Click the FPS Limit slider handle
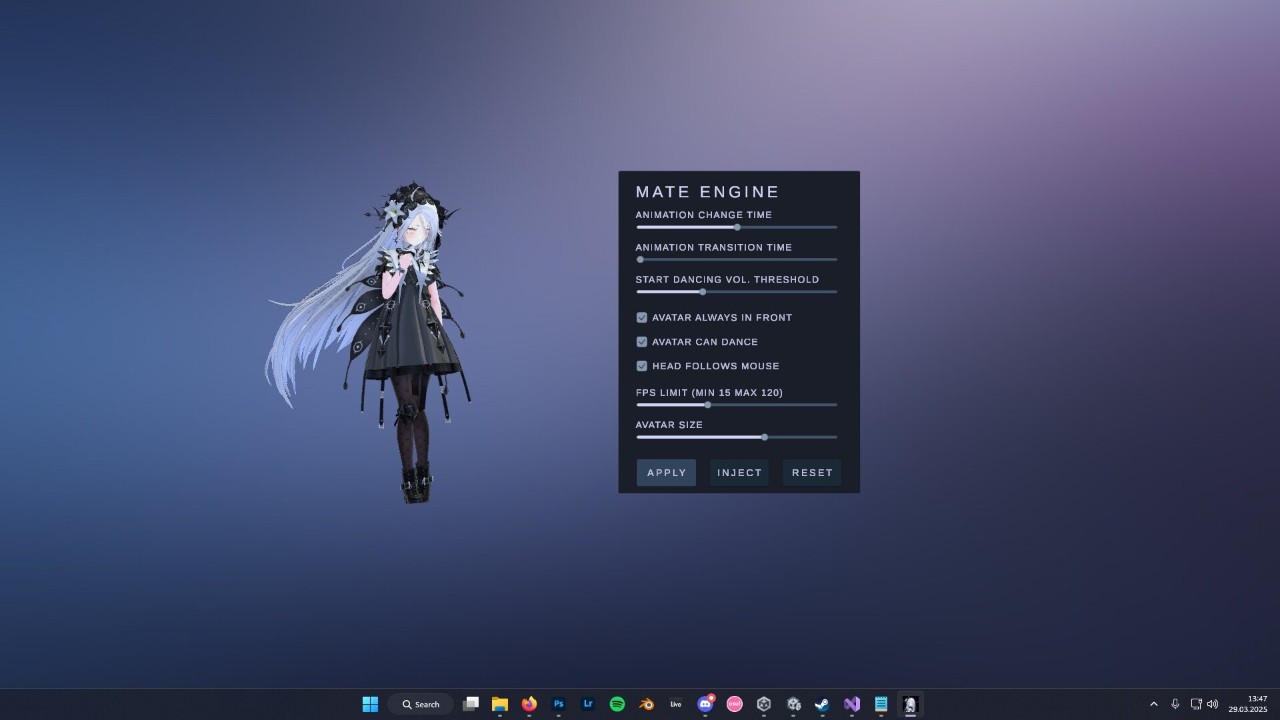 (708, 405)
